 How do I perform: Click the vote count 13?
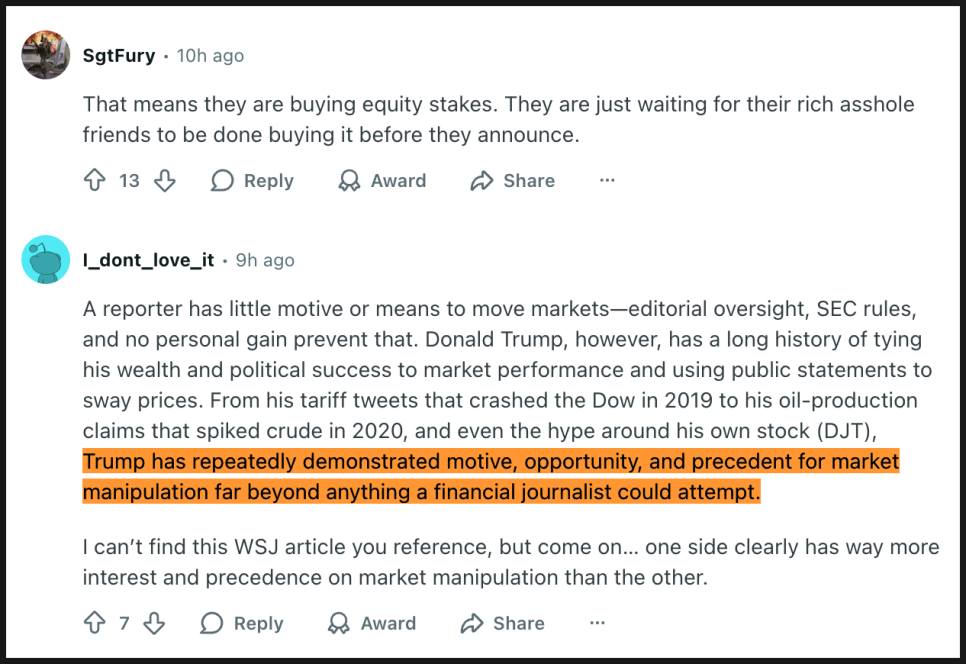pyautogui.click(x=130, y=181)
